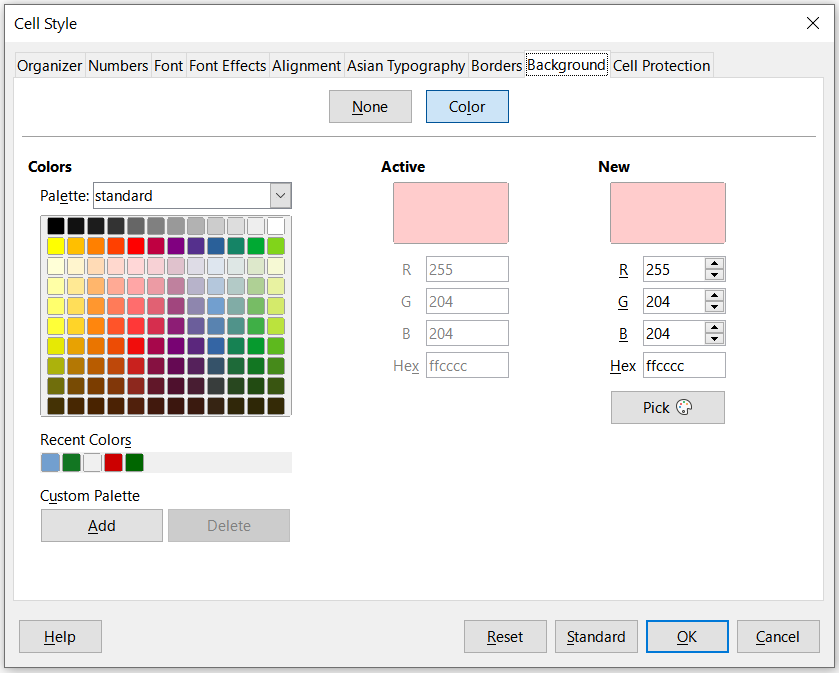Click the New G input field
839x673 pixels.
pyautogui.click(x=674, y=301)
